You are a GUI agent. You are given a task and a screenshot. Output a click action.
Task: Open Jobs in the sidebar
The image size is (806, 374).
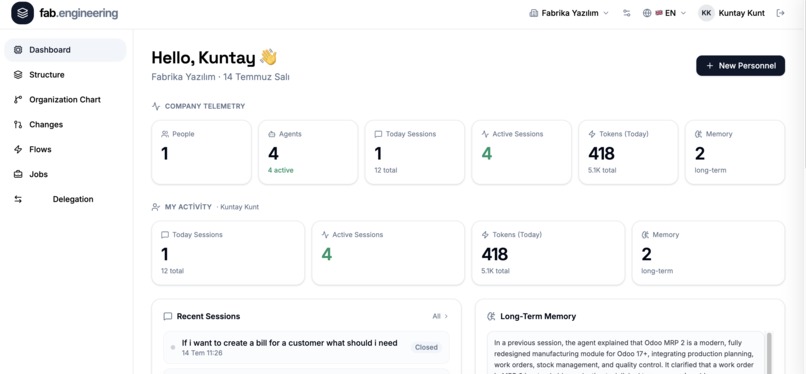coord(65,174)
